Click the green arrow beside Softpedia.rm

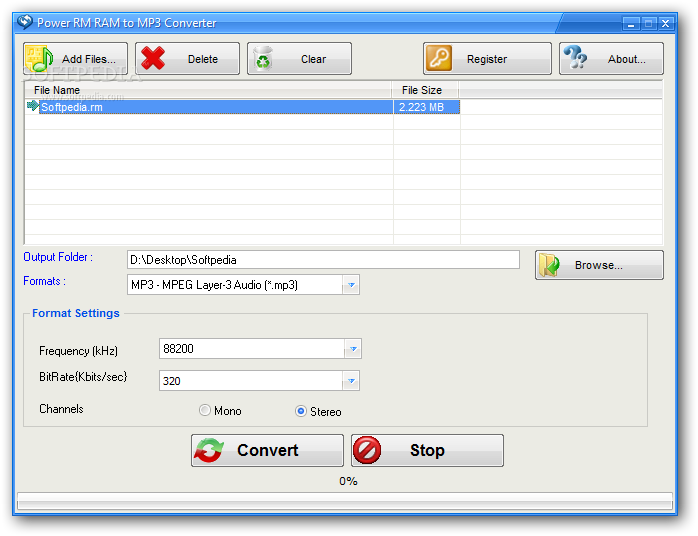pyautogui.click(x=32, y=106)
